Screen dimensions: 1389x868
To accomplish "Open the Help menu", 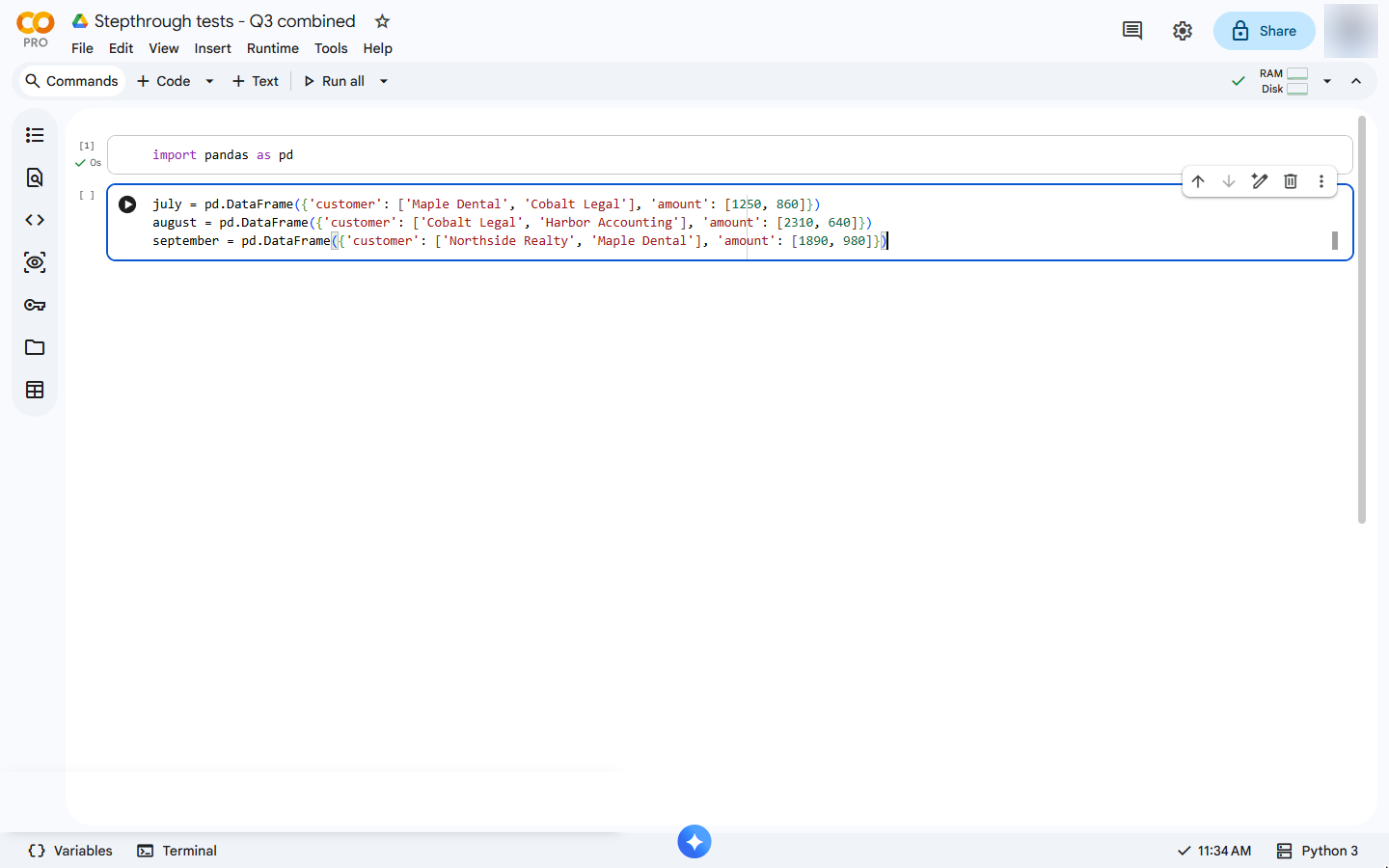I will 378,48.
